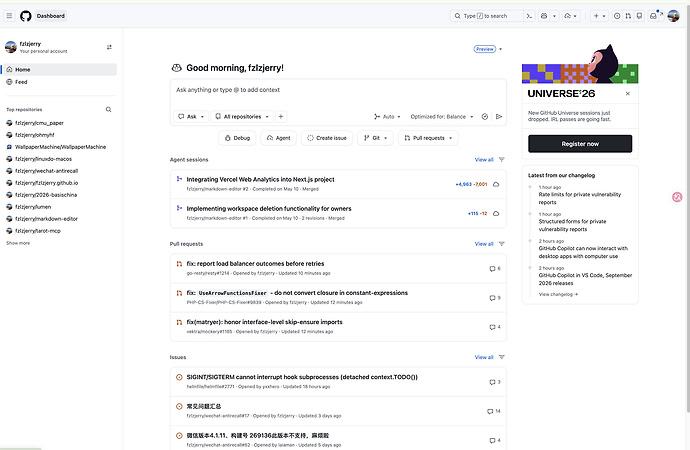The image size is (690, 450).
Task: Open the fzlzjerry/tarot-mcp repository
Action: click(x=38, y=230)
